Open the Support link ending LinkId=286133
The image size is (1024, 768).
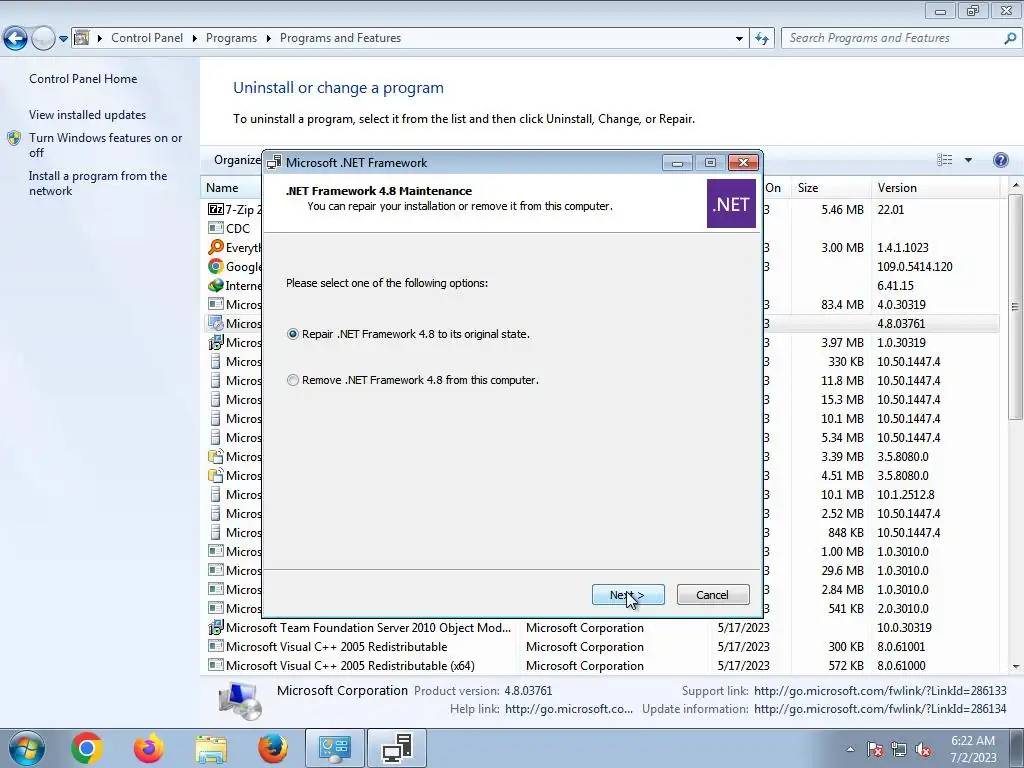880,690
